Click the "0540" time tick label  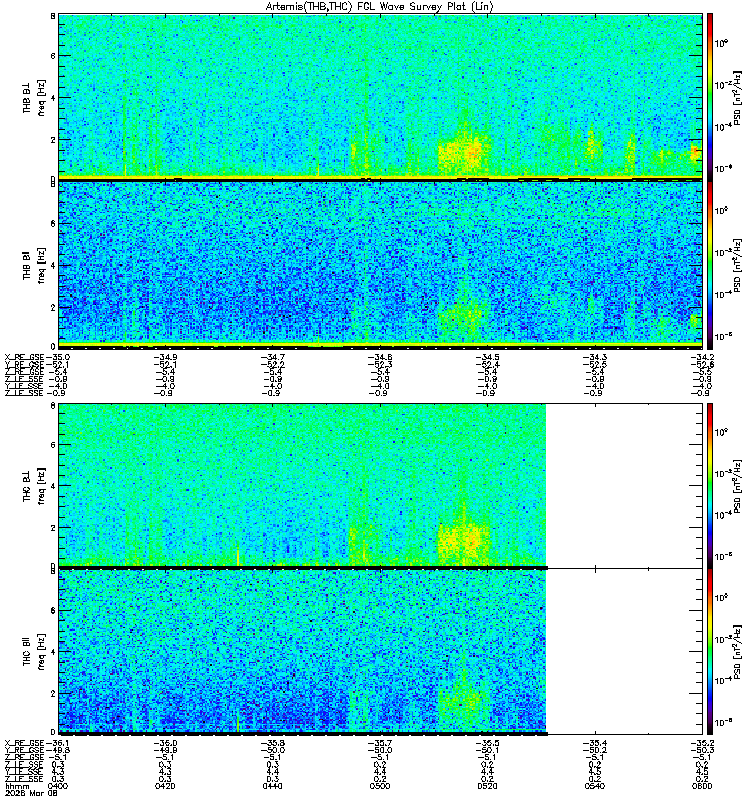(594, 786)
